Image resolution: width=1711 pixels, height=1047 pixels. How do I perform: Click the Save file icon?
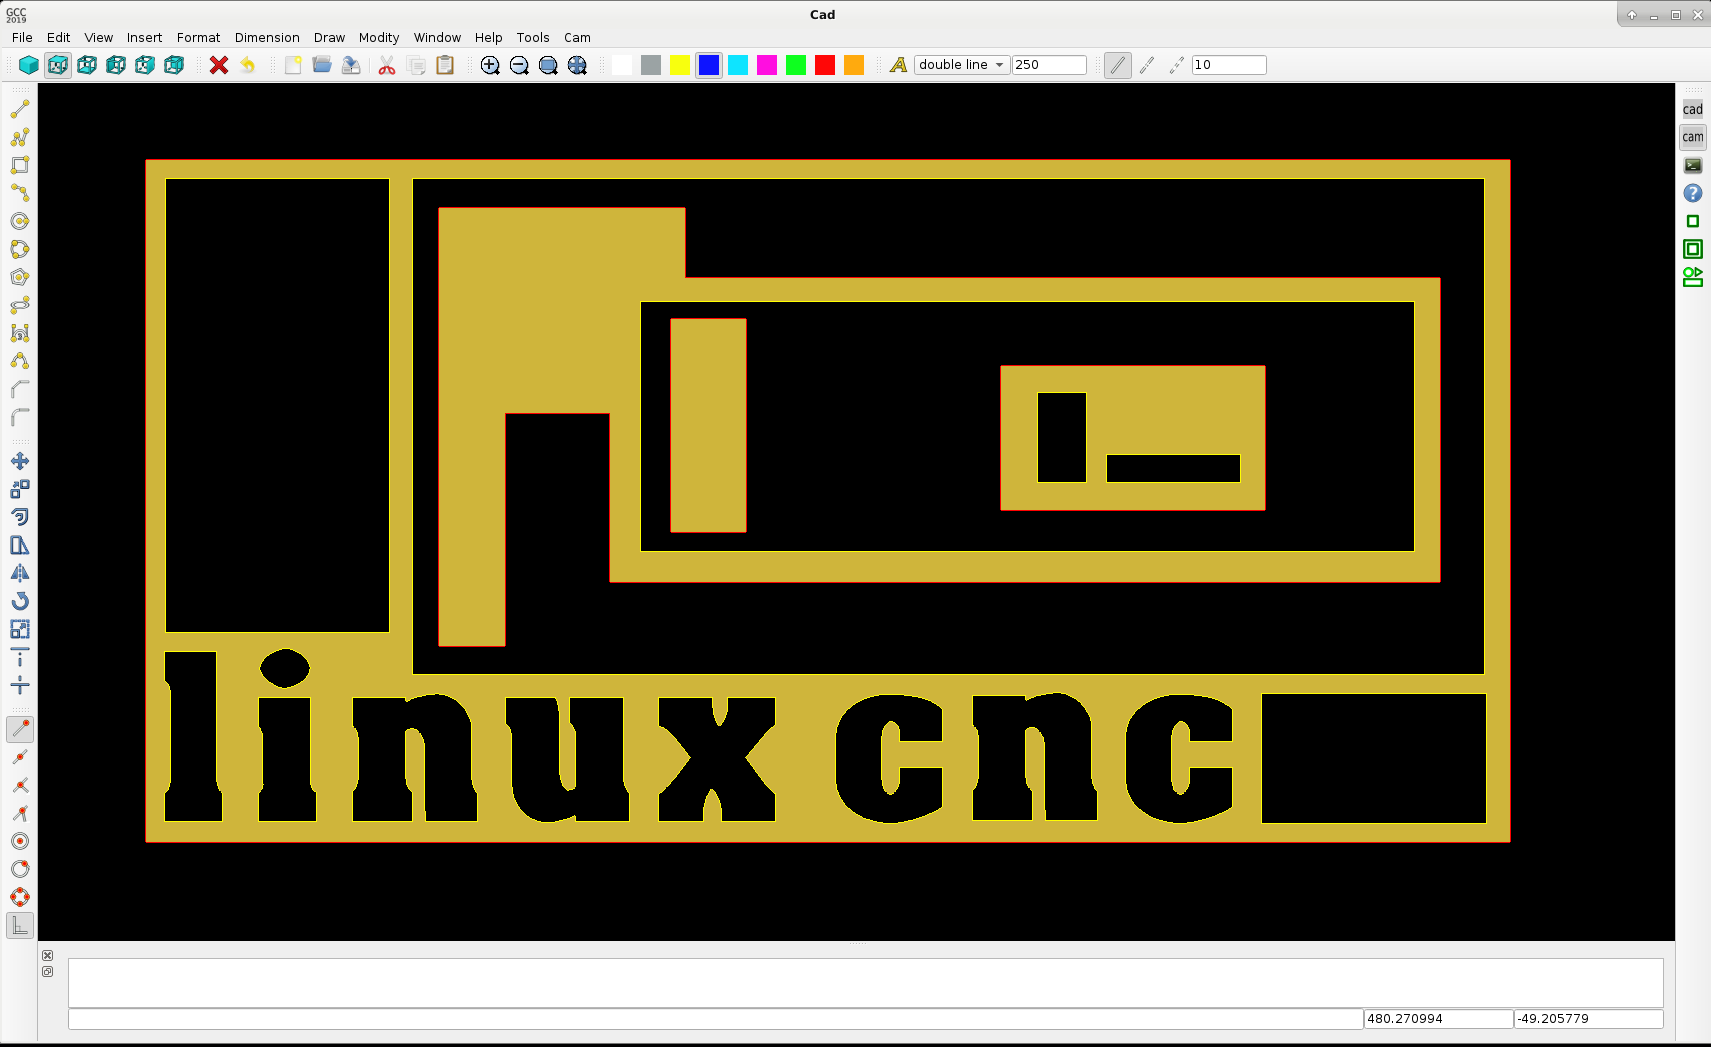(351, 65)
